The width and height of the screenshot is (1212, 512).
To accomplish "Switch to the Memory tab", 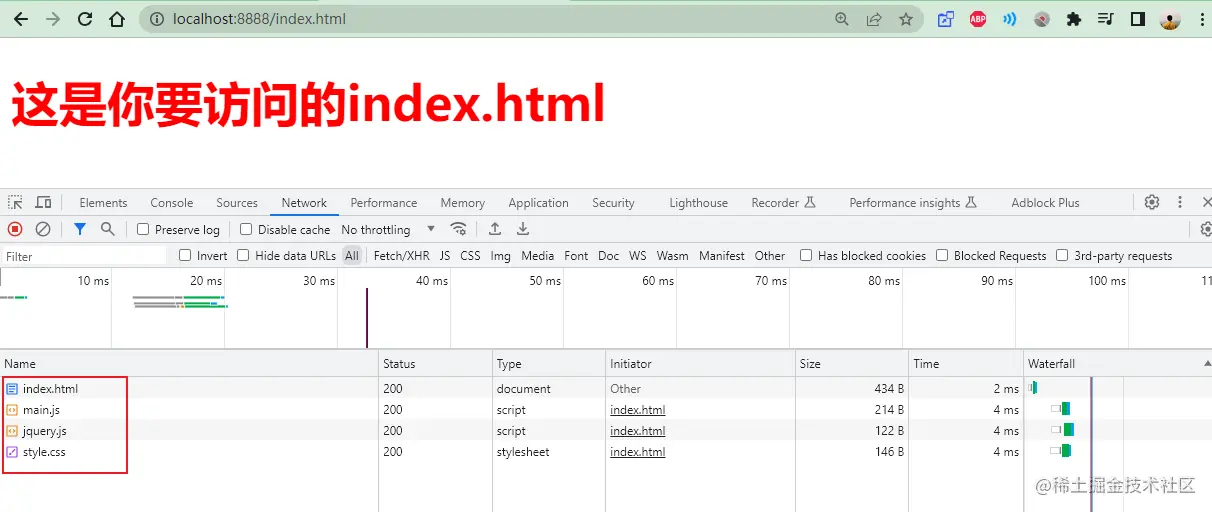I will coord(462,202).
